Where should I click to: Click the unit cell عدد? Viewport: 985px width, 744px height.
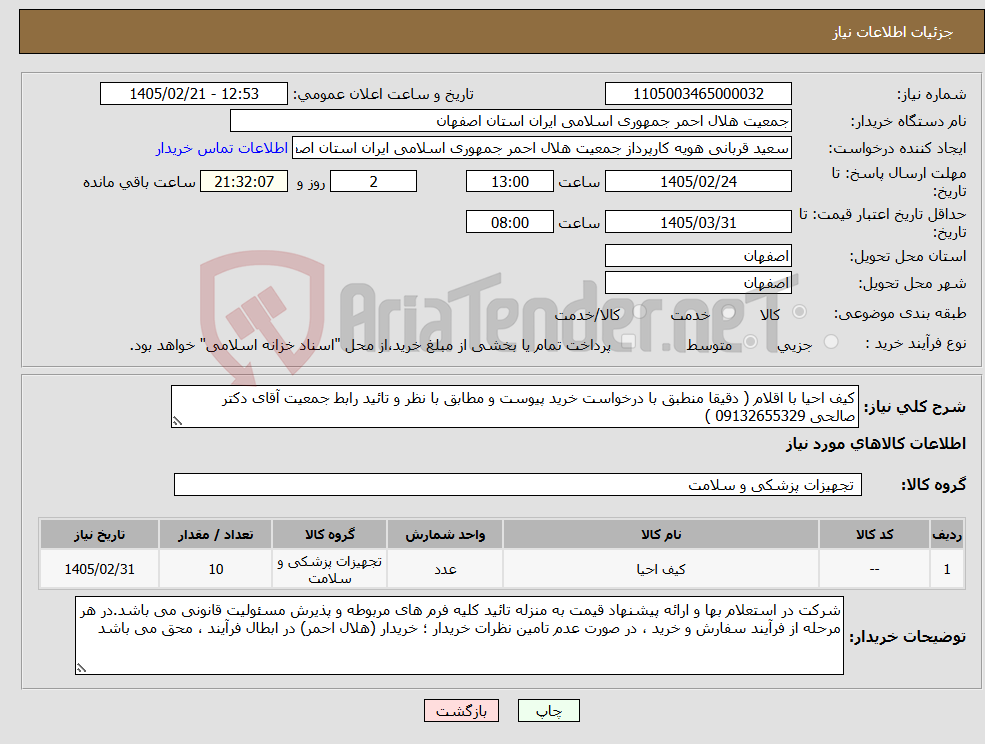pos(445,569)
